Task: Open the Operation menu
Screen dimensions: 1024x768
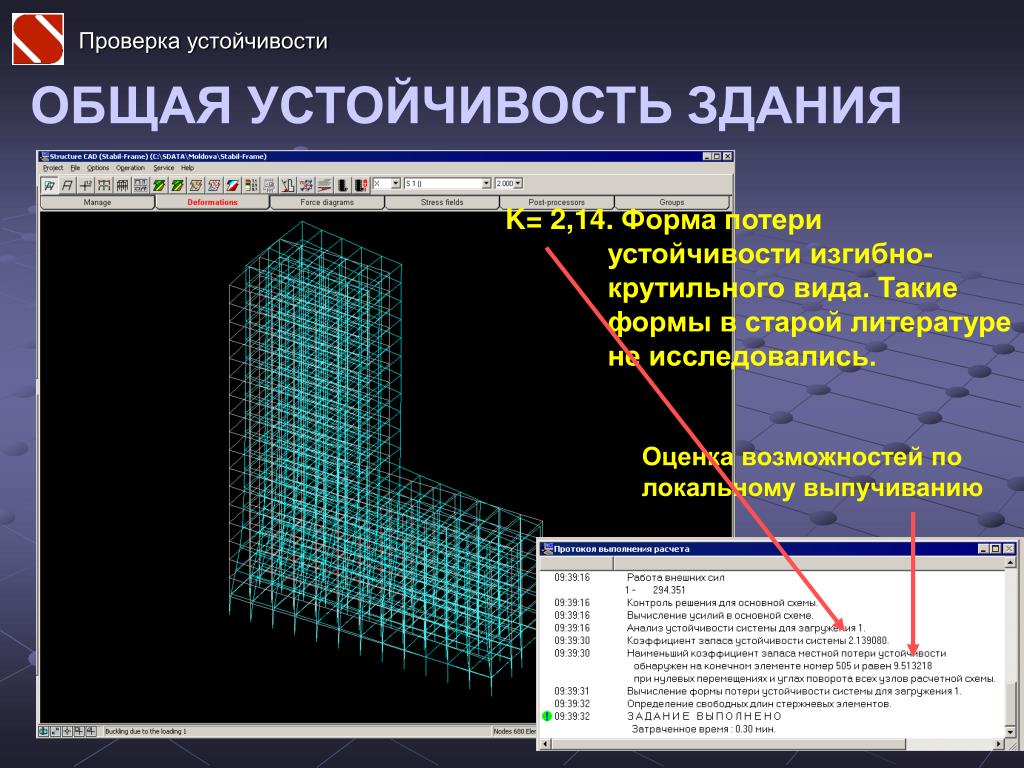Action: (x=130, y=168)
